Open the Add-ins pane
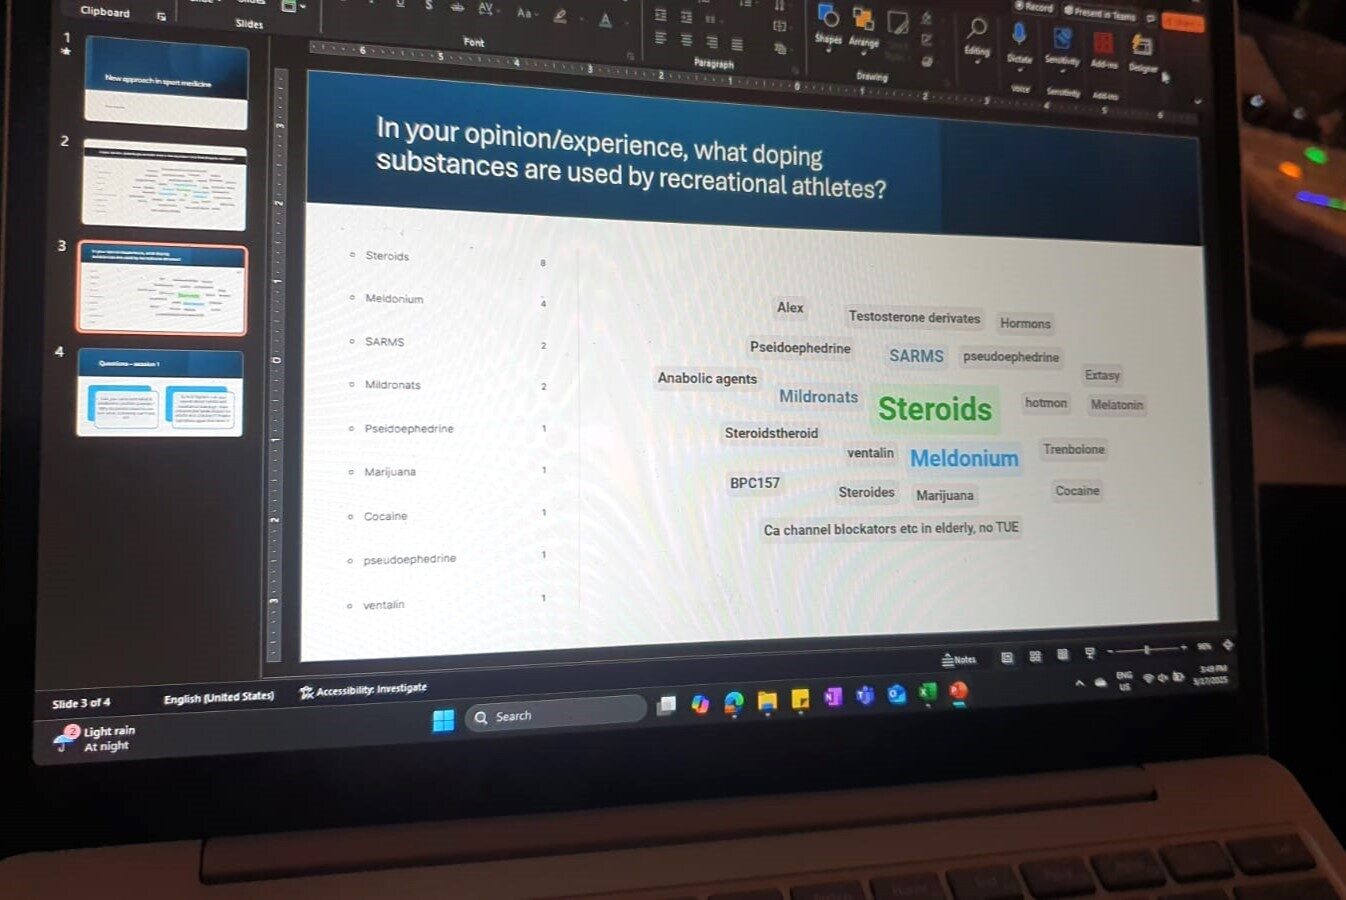This screenshot has height=900, width=1346. [x=1103, y=50]
